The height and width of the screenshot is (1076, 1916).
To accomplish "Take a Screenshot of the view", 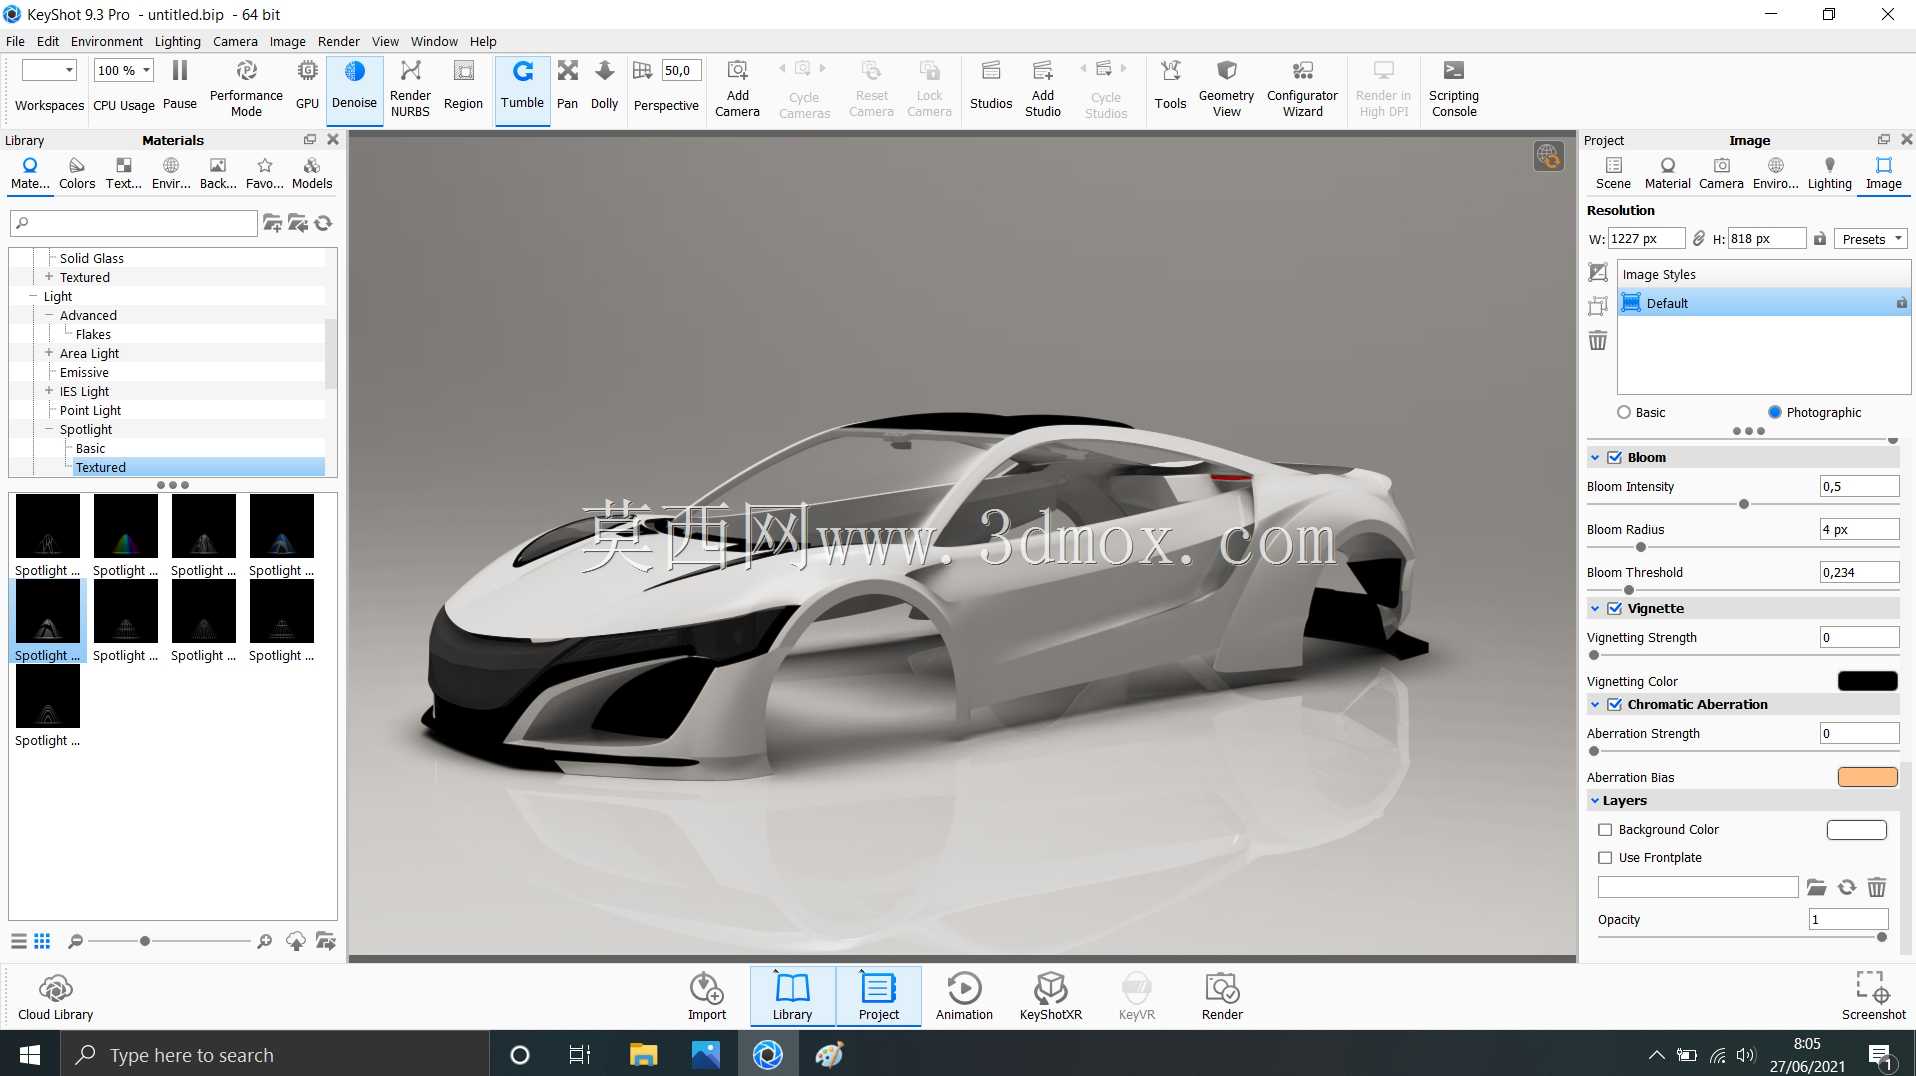I will coord(1873,997).
